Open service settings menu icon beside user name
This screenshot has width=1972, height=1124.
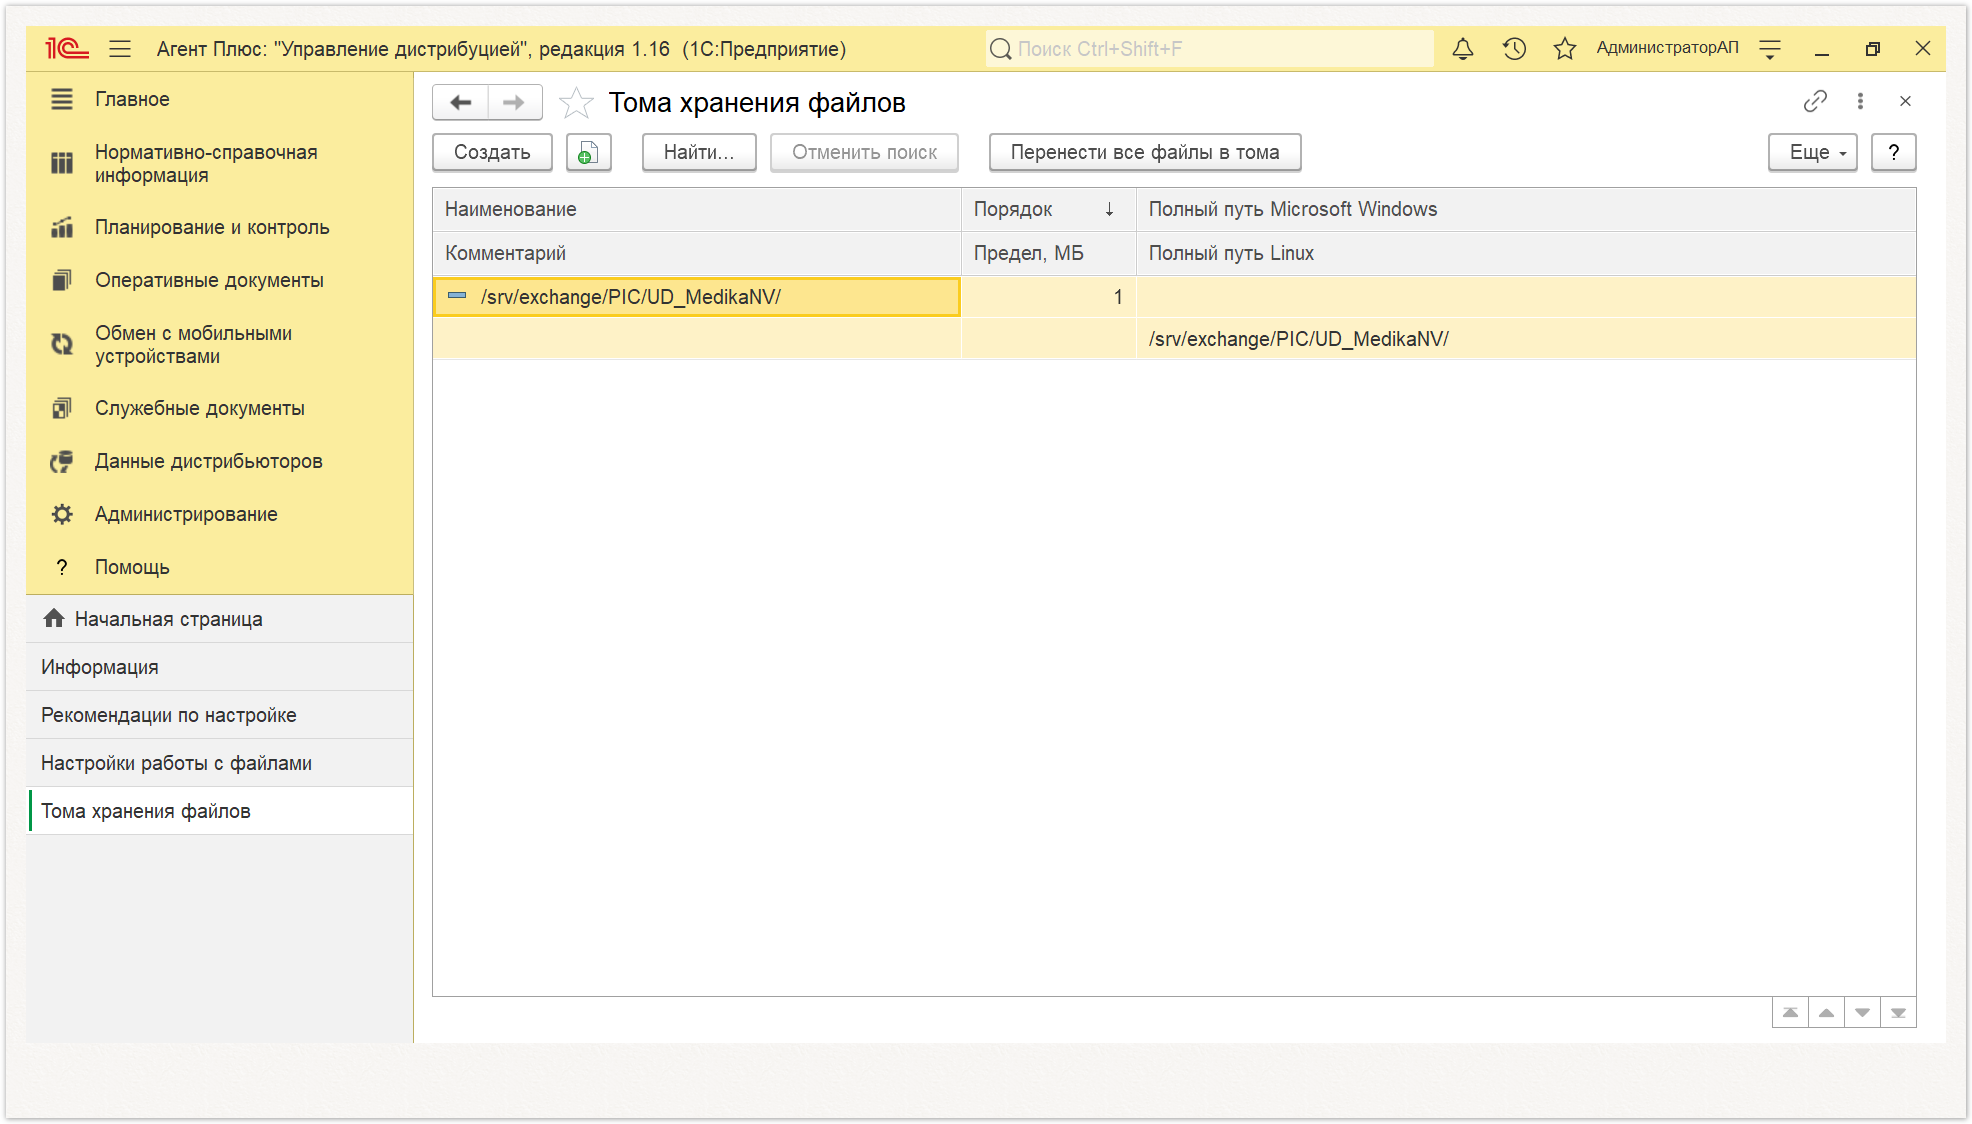coord(1770,48)
